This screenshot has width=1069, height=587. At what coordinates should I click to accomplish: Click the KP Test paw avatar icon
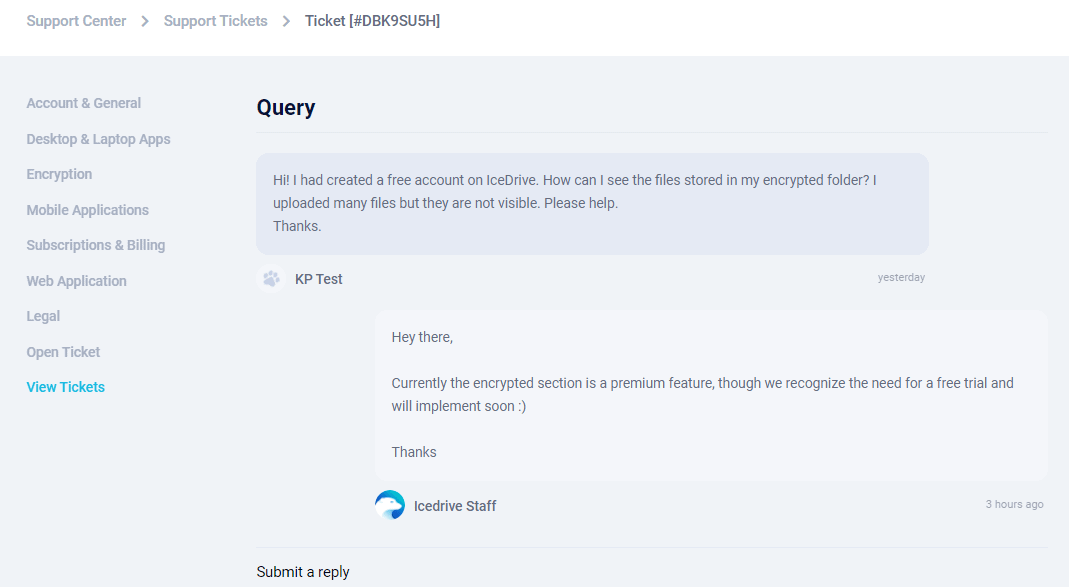pos(271,279)
